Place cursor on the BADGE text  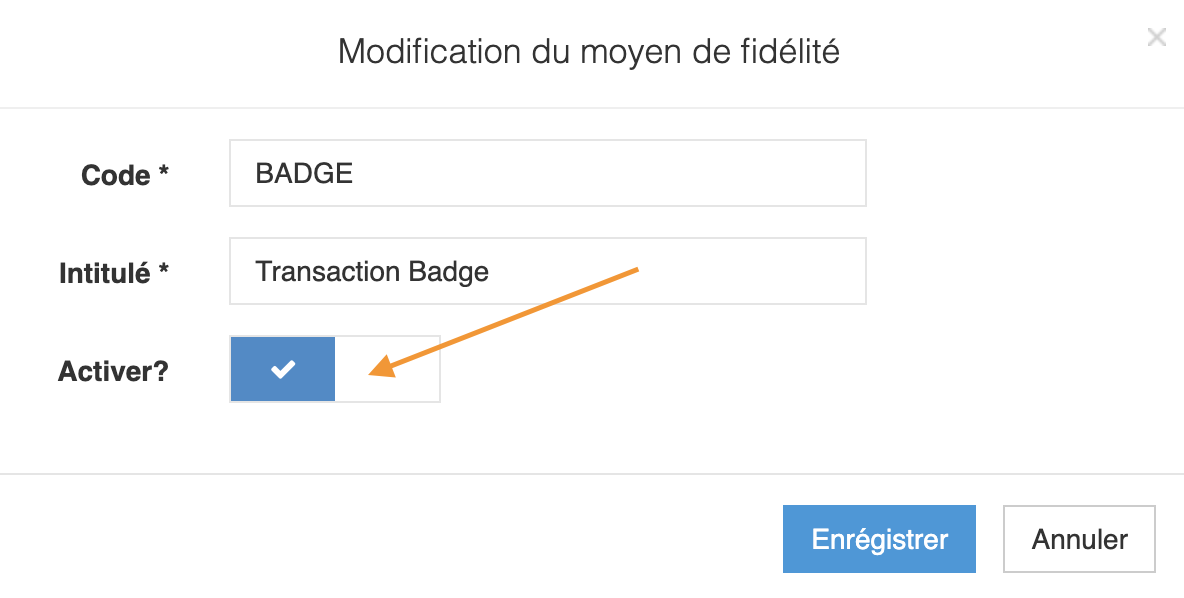click(x=304, y=173)
